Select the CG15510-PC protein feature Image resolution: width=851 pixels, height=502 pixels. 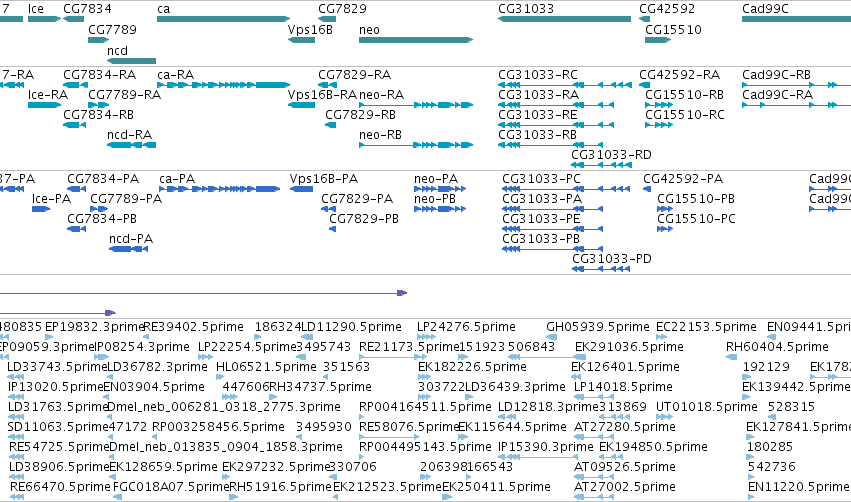point(665,229)
